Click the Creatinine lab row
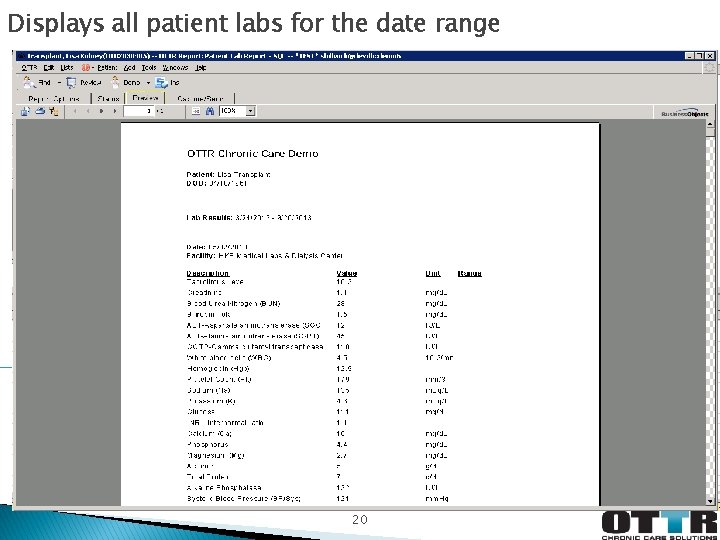 317,292
